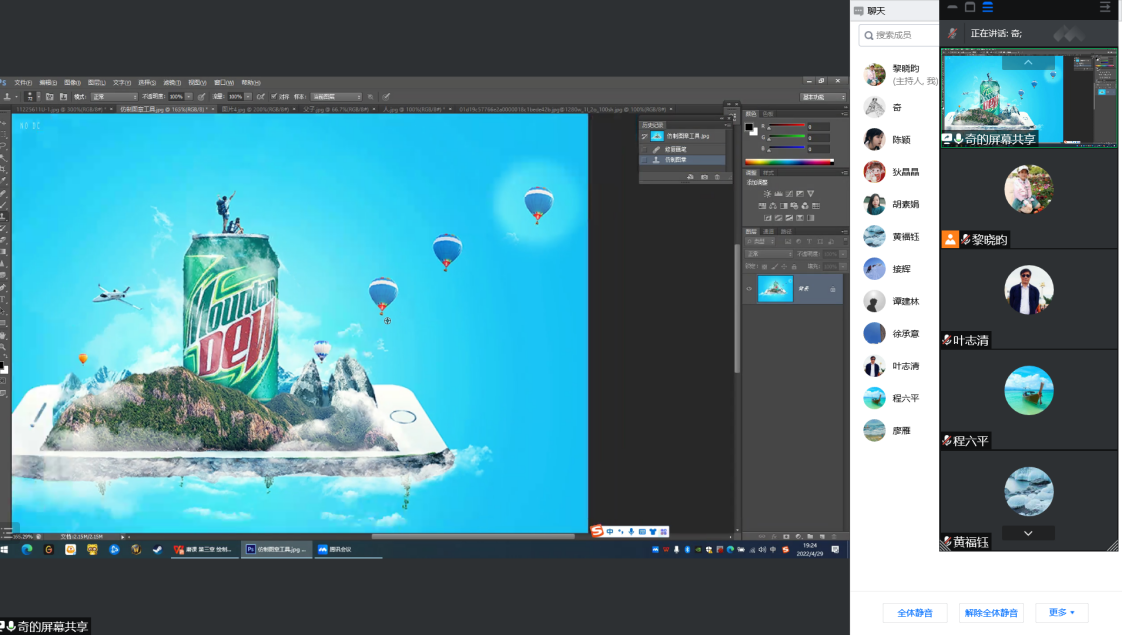
Task: Toggle the brush panel icon in options bar
Action: pos(49,97)
